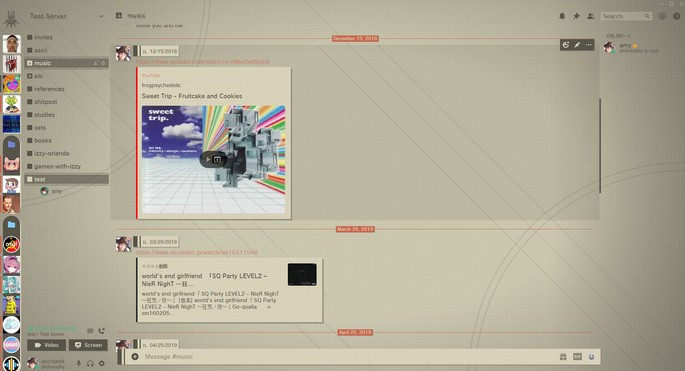This screenshot has width=685, height=371.
Task: Open the pink and blue osu! server icon
Action: [11, 345]
